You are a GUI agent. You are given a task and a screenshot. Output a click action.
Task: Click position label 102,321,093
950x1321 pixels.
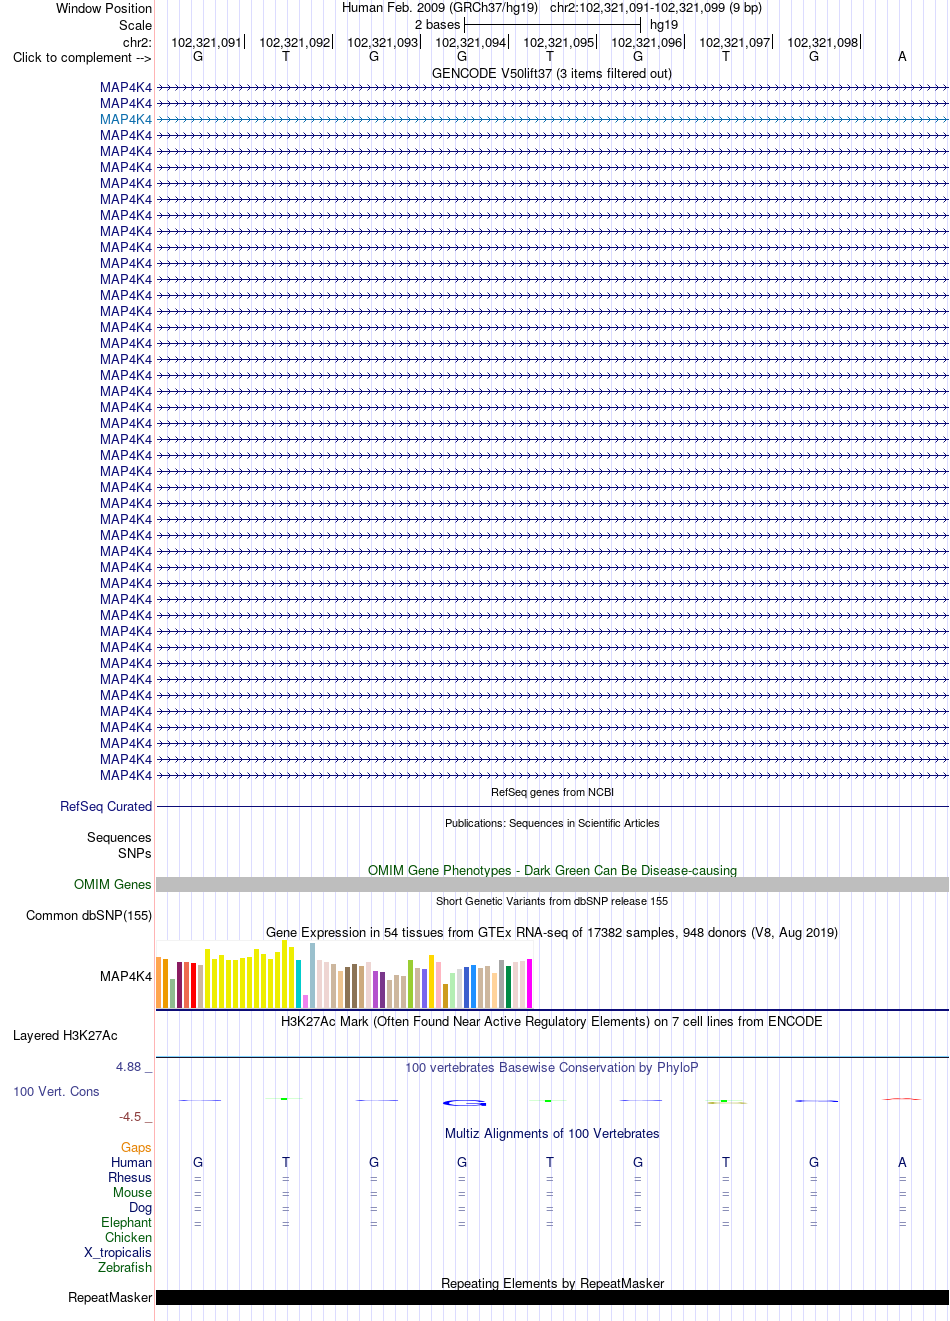coord(383,42)
